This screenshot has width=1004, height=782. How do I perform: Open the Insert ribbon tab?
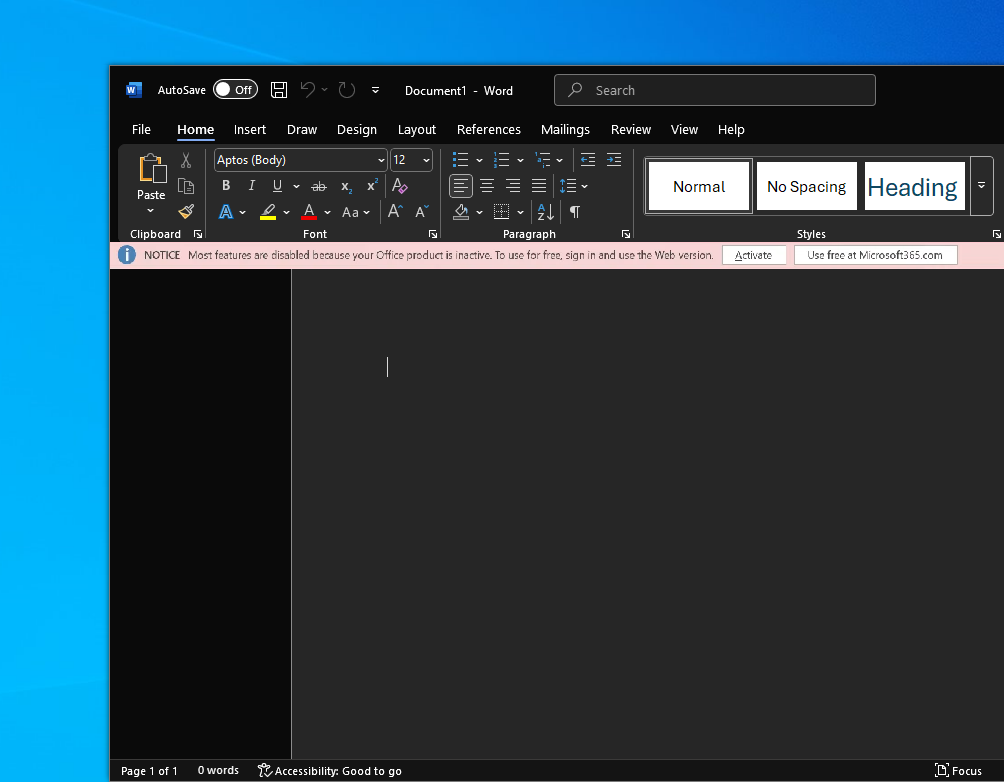(x=250, y=129)
